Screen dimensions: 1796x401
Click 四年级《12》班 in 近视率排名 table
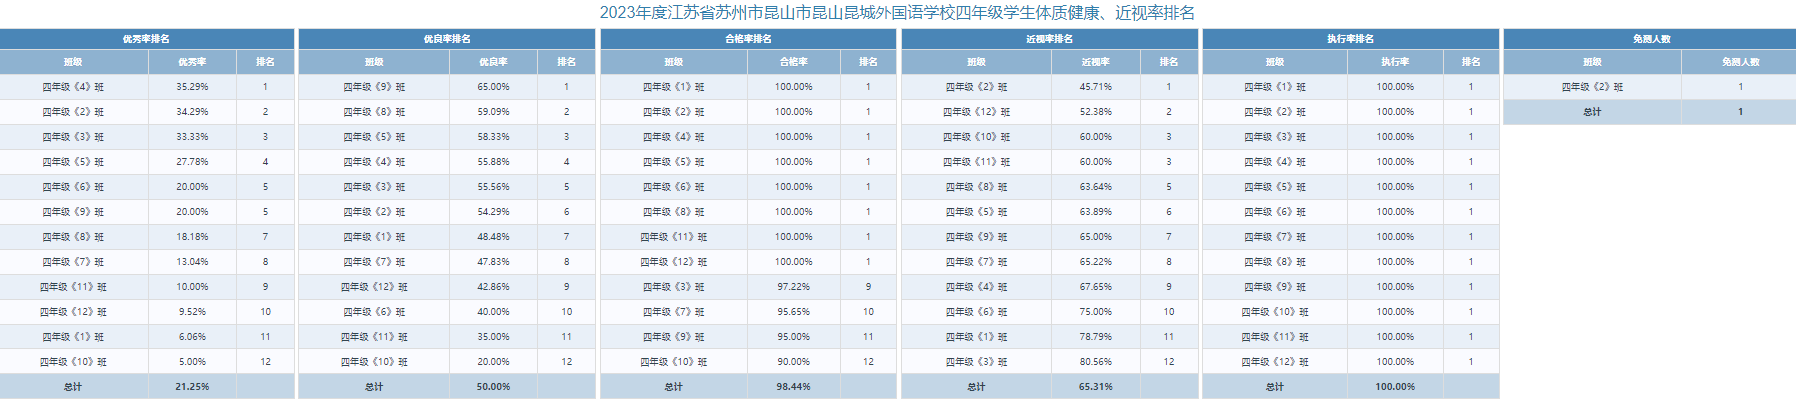pos(976,112)
